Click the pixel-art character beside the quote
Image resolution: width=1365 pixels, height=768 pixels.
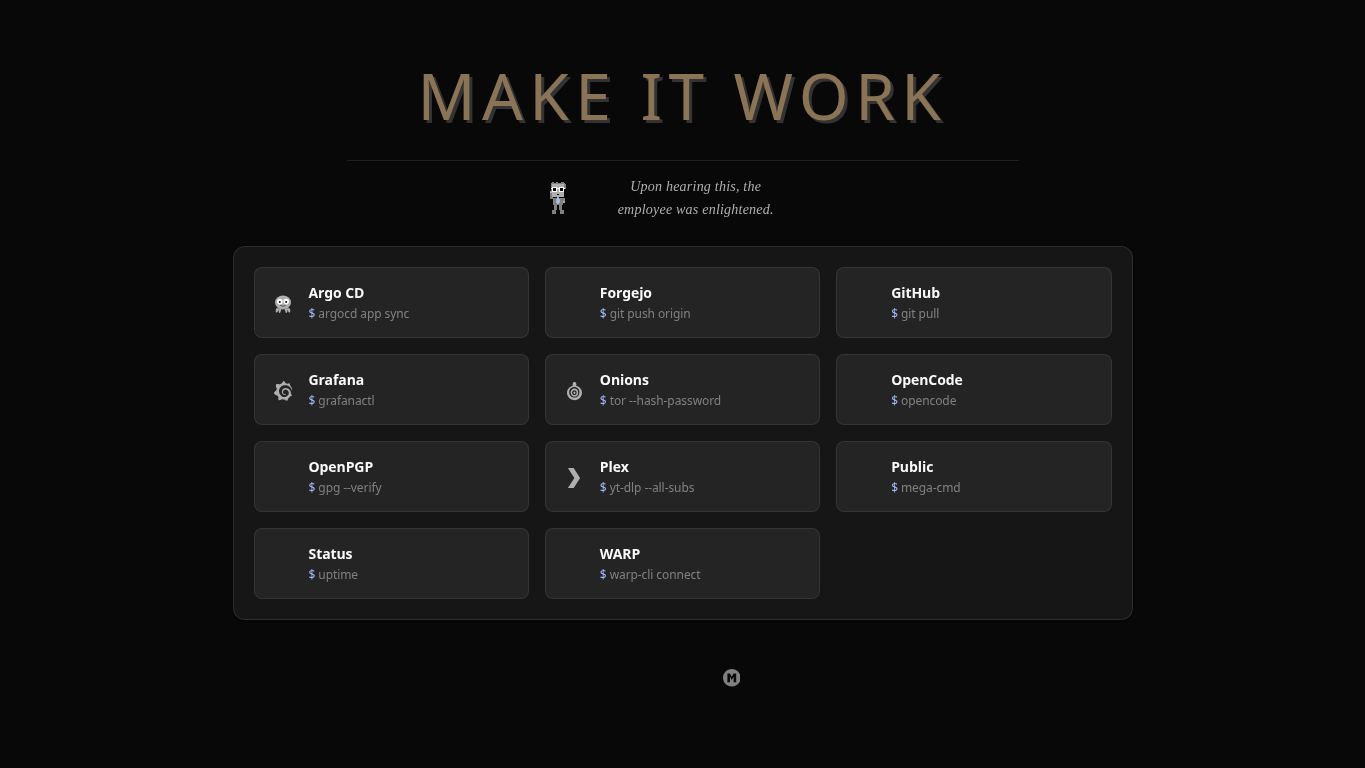tap(558, 198)
